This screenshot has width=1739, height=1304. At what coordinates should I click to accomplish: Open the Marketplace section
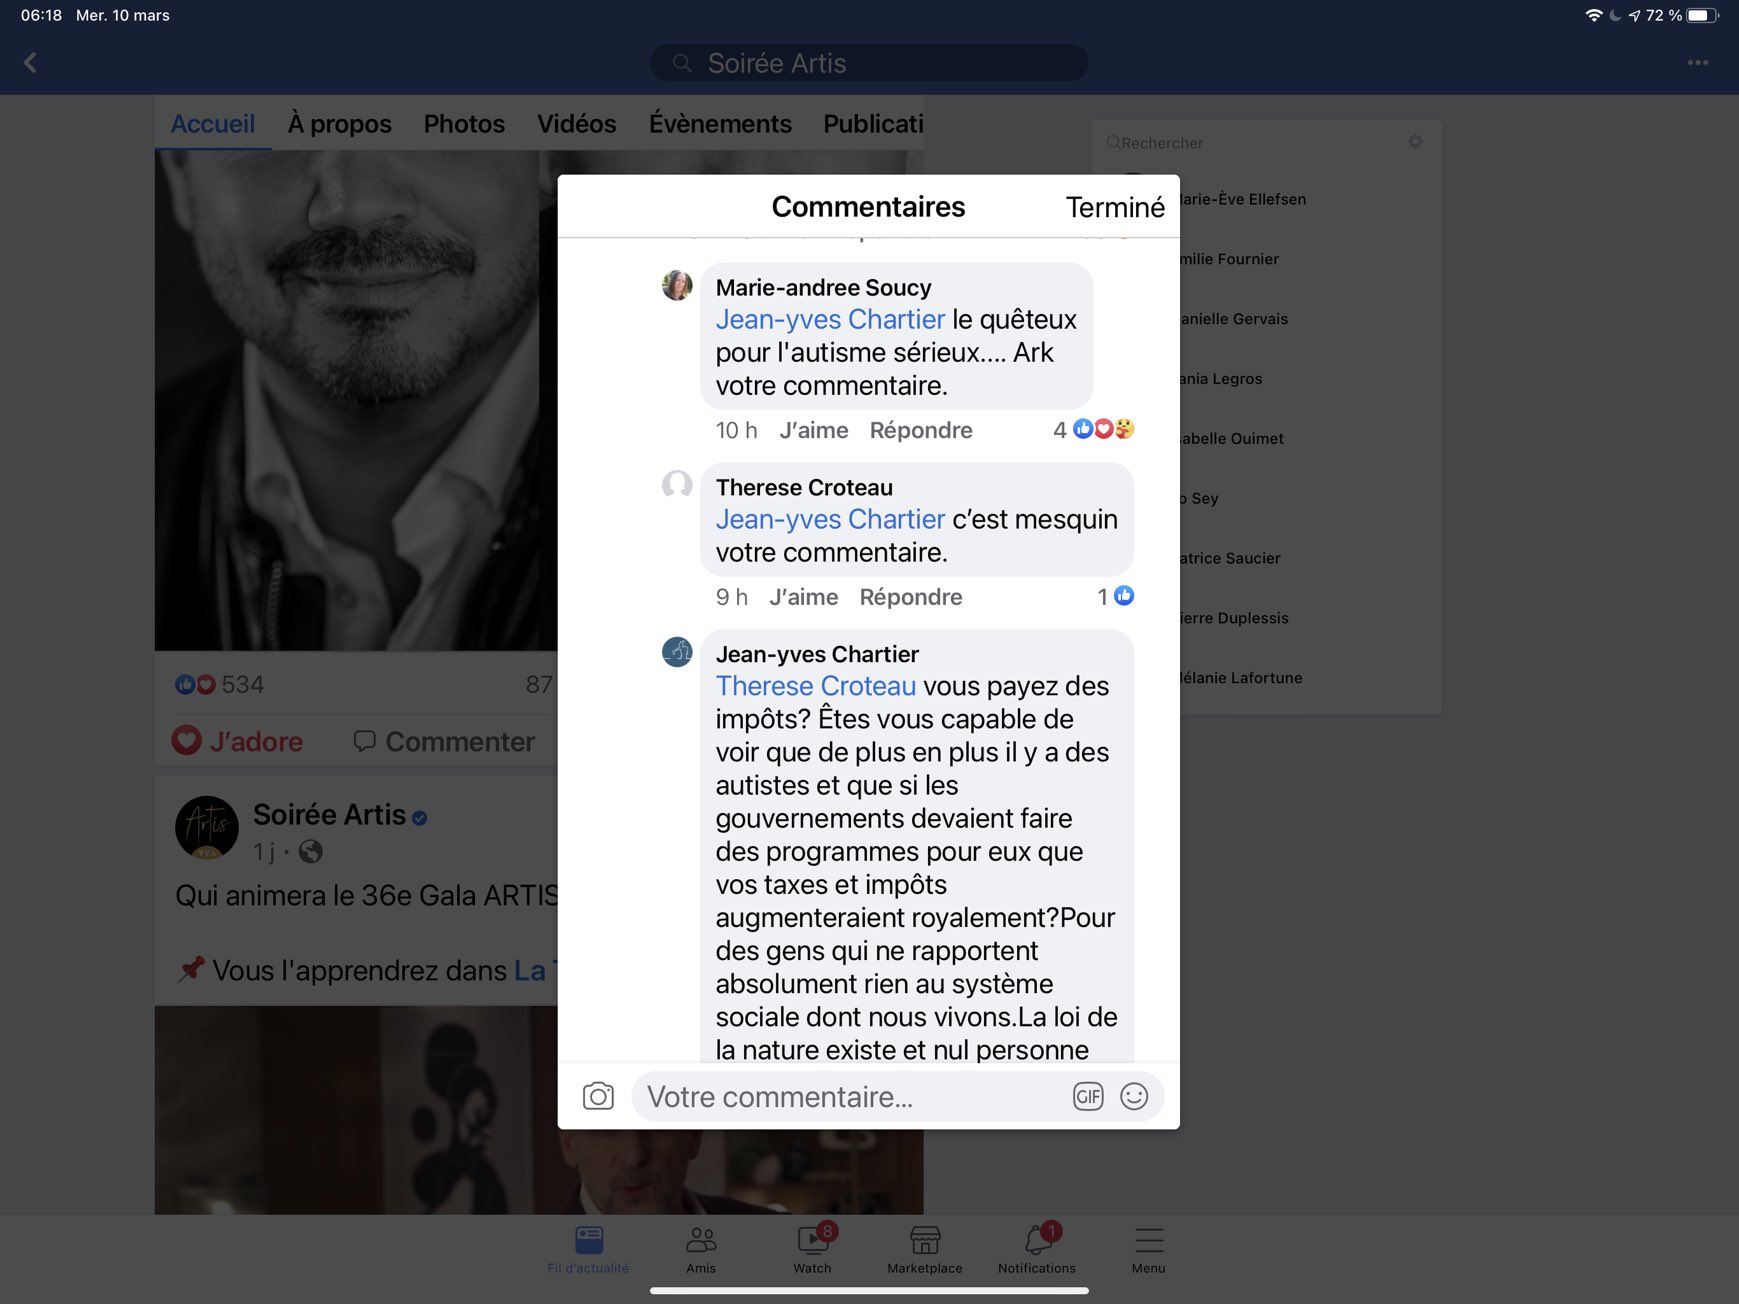(x=925, y=1250)
